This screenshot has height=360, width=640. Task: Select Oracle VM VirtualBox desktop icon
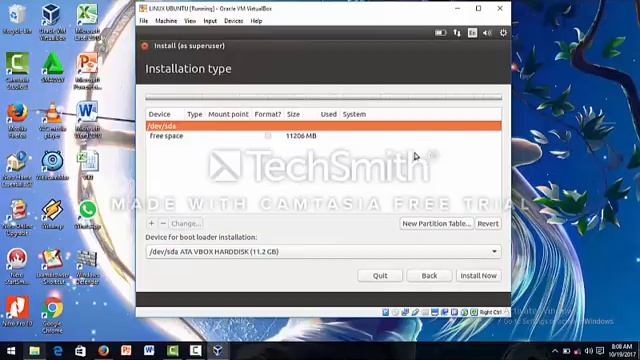point(52,21)
